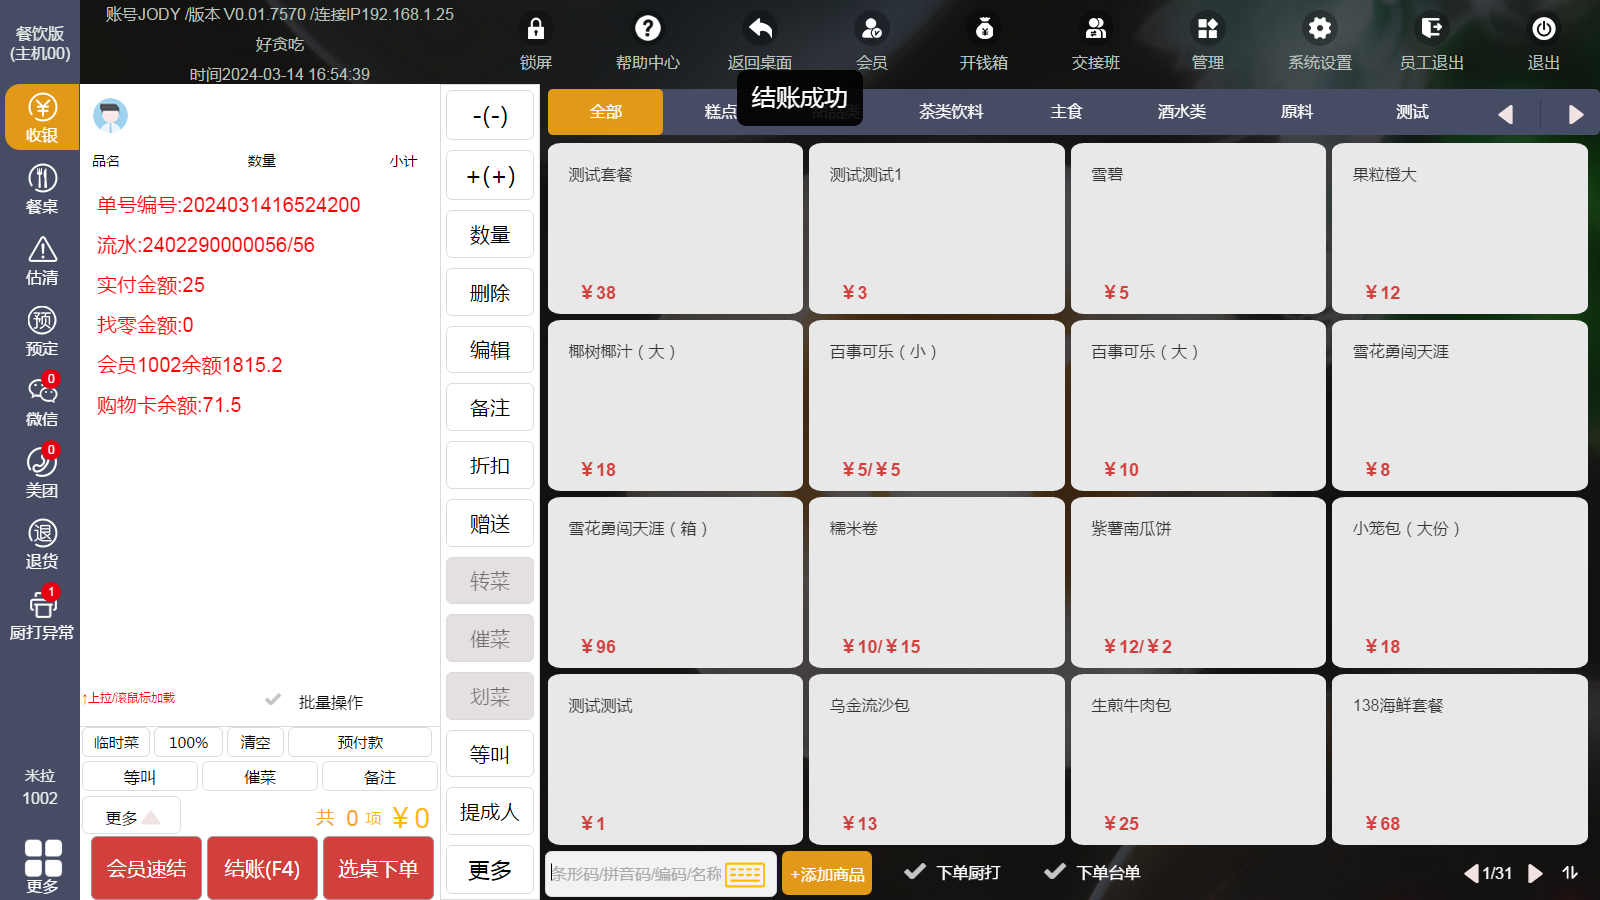Open the on-screen keyboard icon in search
The height and width of the screenshot is (900, 1600).
click(x=745, y=874)
